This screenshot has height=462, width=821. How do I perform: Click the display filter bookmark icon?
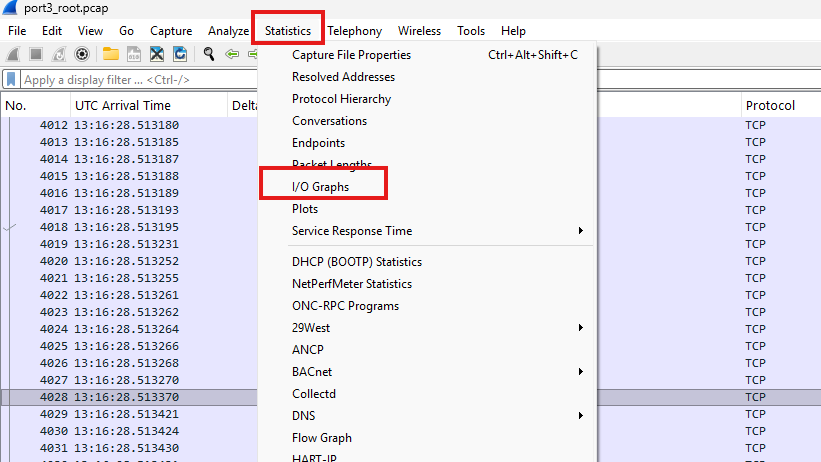point(11,80)
